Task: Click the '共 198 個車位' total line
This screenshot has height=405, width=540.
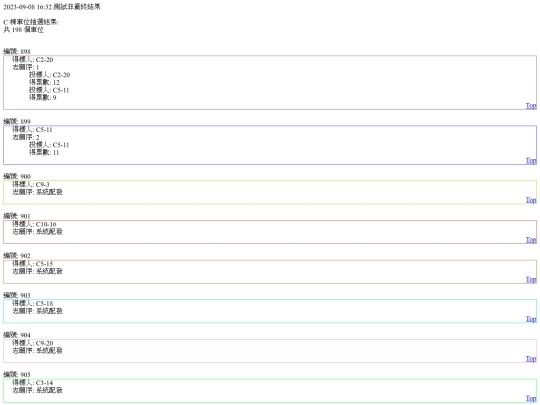Action: pos(23,30)
